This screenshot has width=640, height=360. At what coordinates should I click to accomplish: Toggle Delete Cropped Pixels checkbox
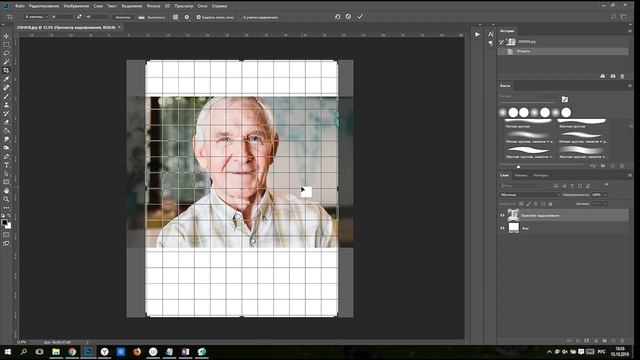tap(198, 17)
